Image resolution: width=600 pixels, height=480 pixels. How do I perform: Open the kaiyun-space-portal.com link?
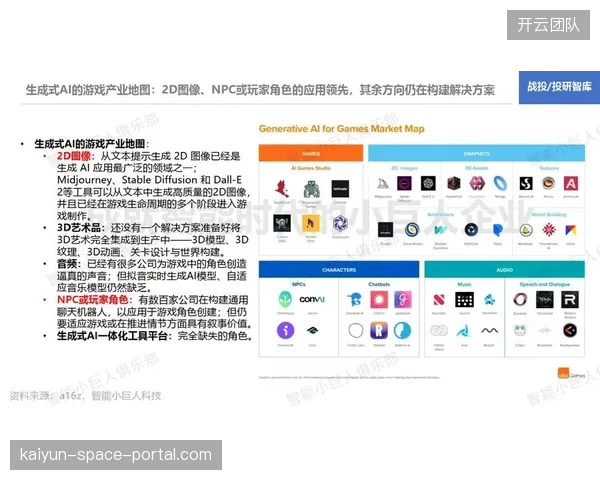(116, 455)
